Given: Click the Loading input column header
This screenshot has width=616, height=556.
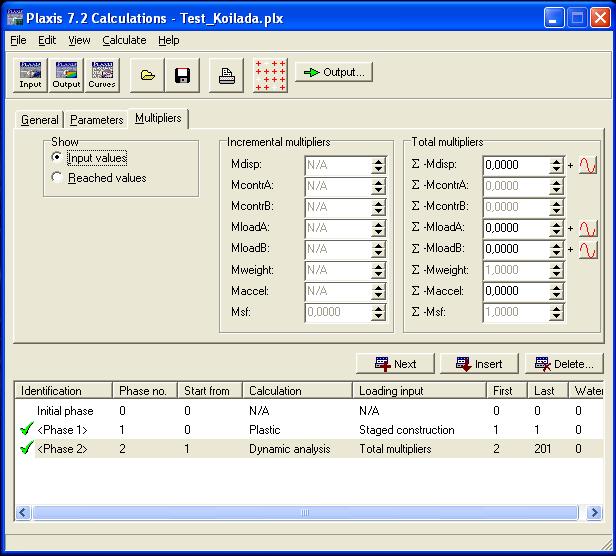Looking at the screenshot, I should point(419,391).
